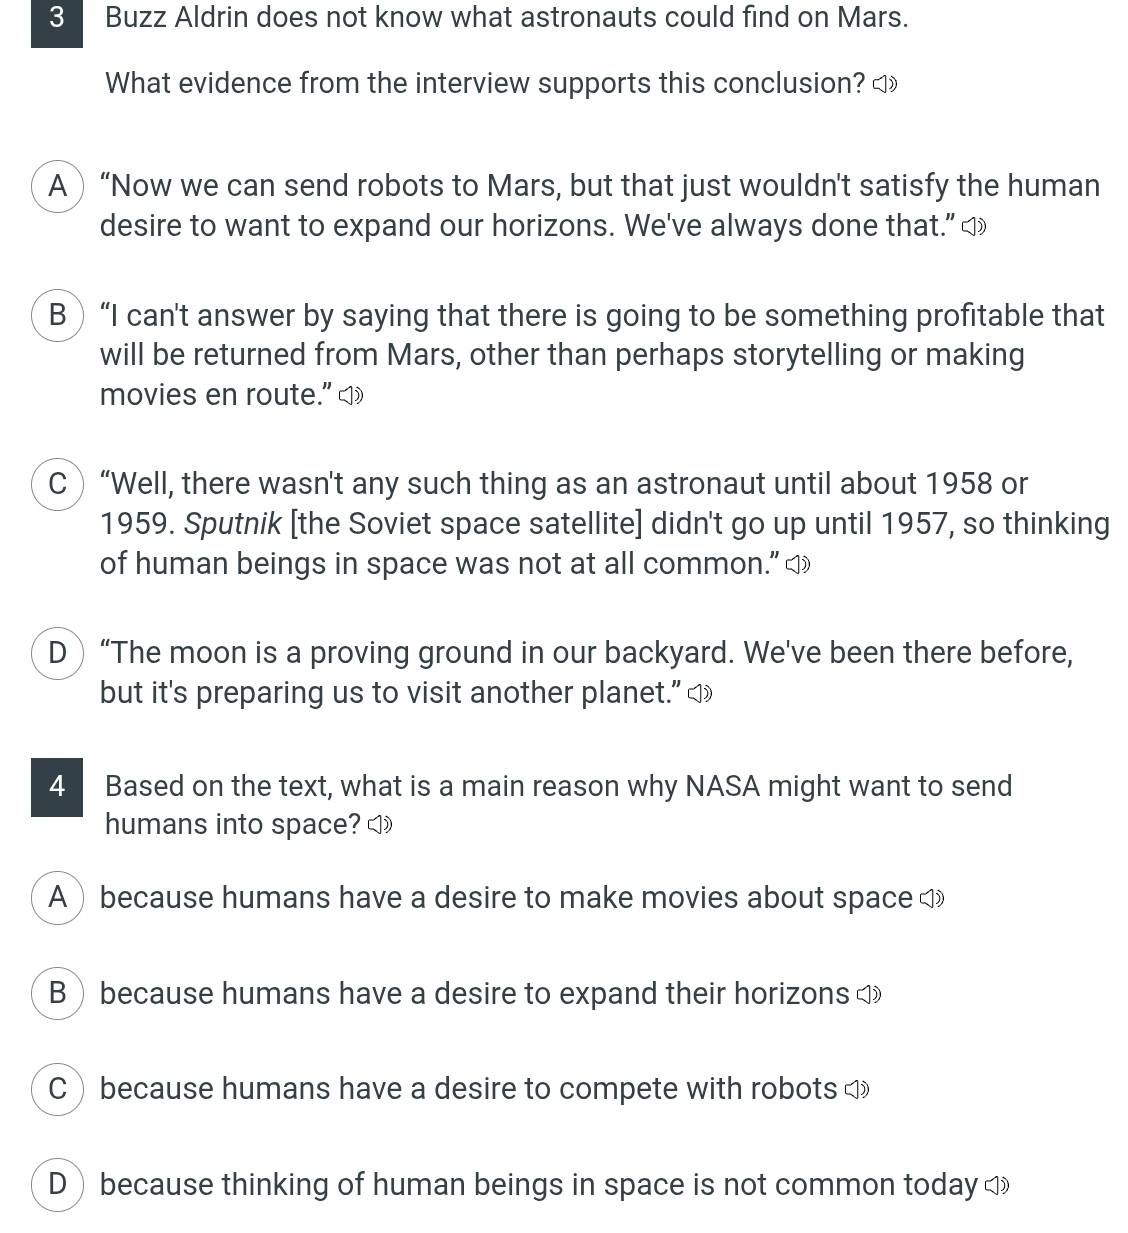Pick option C for question 4
This screenshot has height=1233, width=1128.
[x=57, y=1089]
